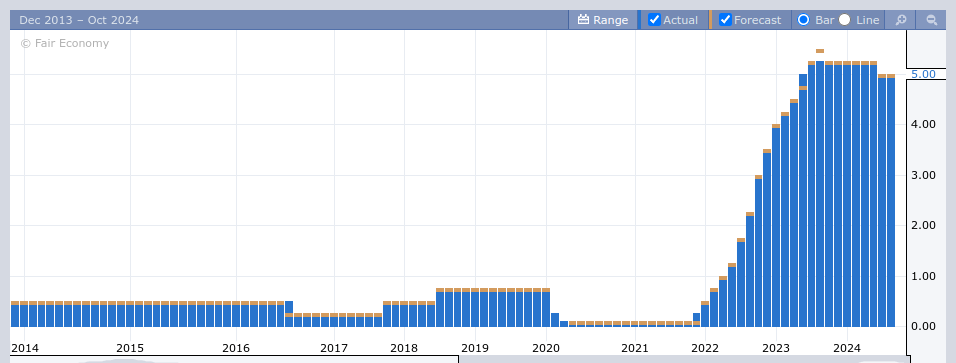This screenshot has width=956, height=363.
Task: Switch to Line chart radio button
Action: click(x=844, y=20)
